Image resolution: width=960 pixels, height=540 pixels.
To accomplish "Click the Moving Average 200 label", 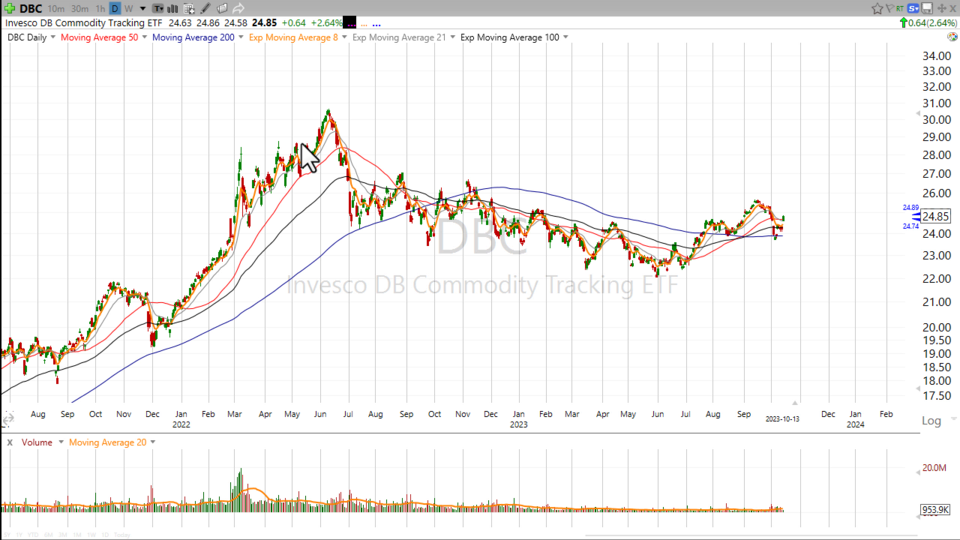I will [193, 37].
